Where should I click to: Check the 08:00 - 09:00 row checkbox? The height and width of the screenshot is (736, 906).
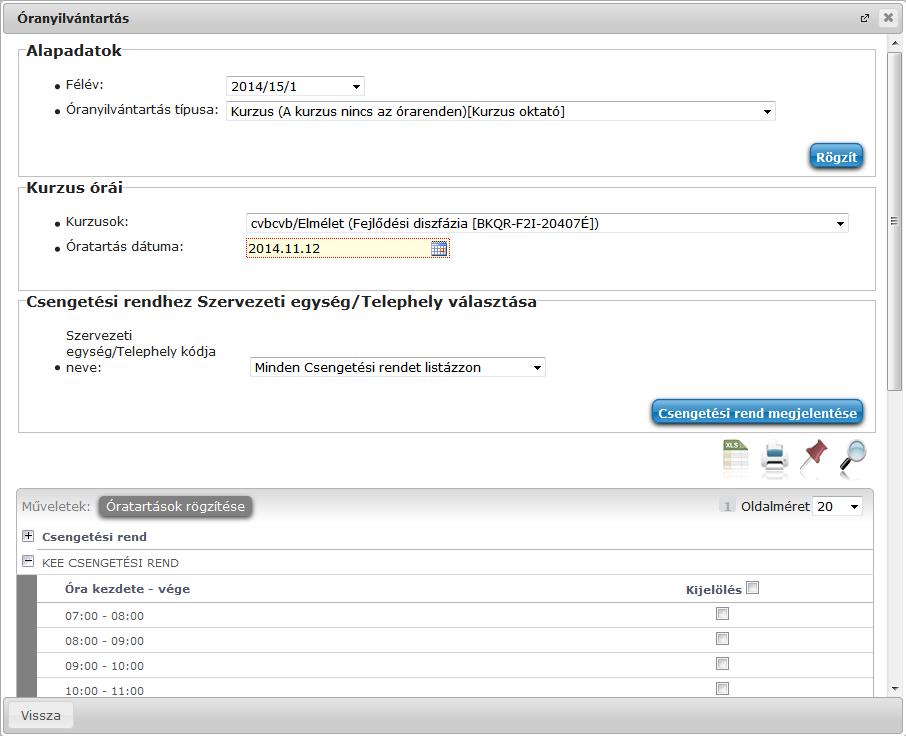722,638
